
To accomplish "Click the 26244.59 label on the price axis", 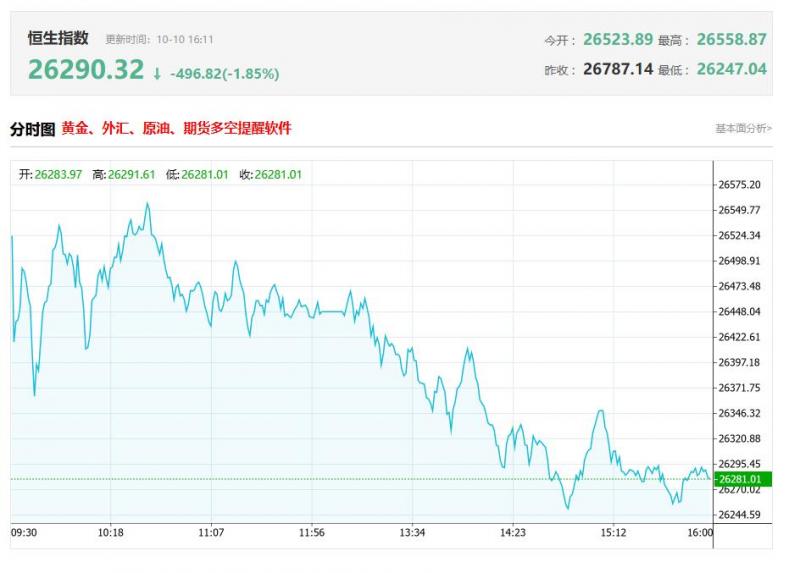I will 739,515.
